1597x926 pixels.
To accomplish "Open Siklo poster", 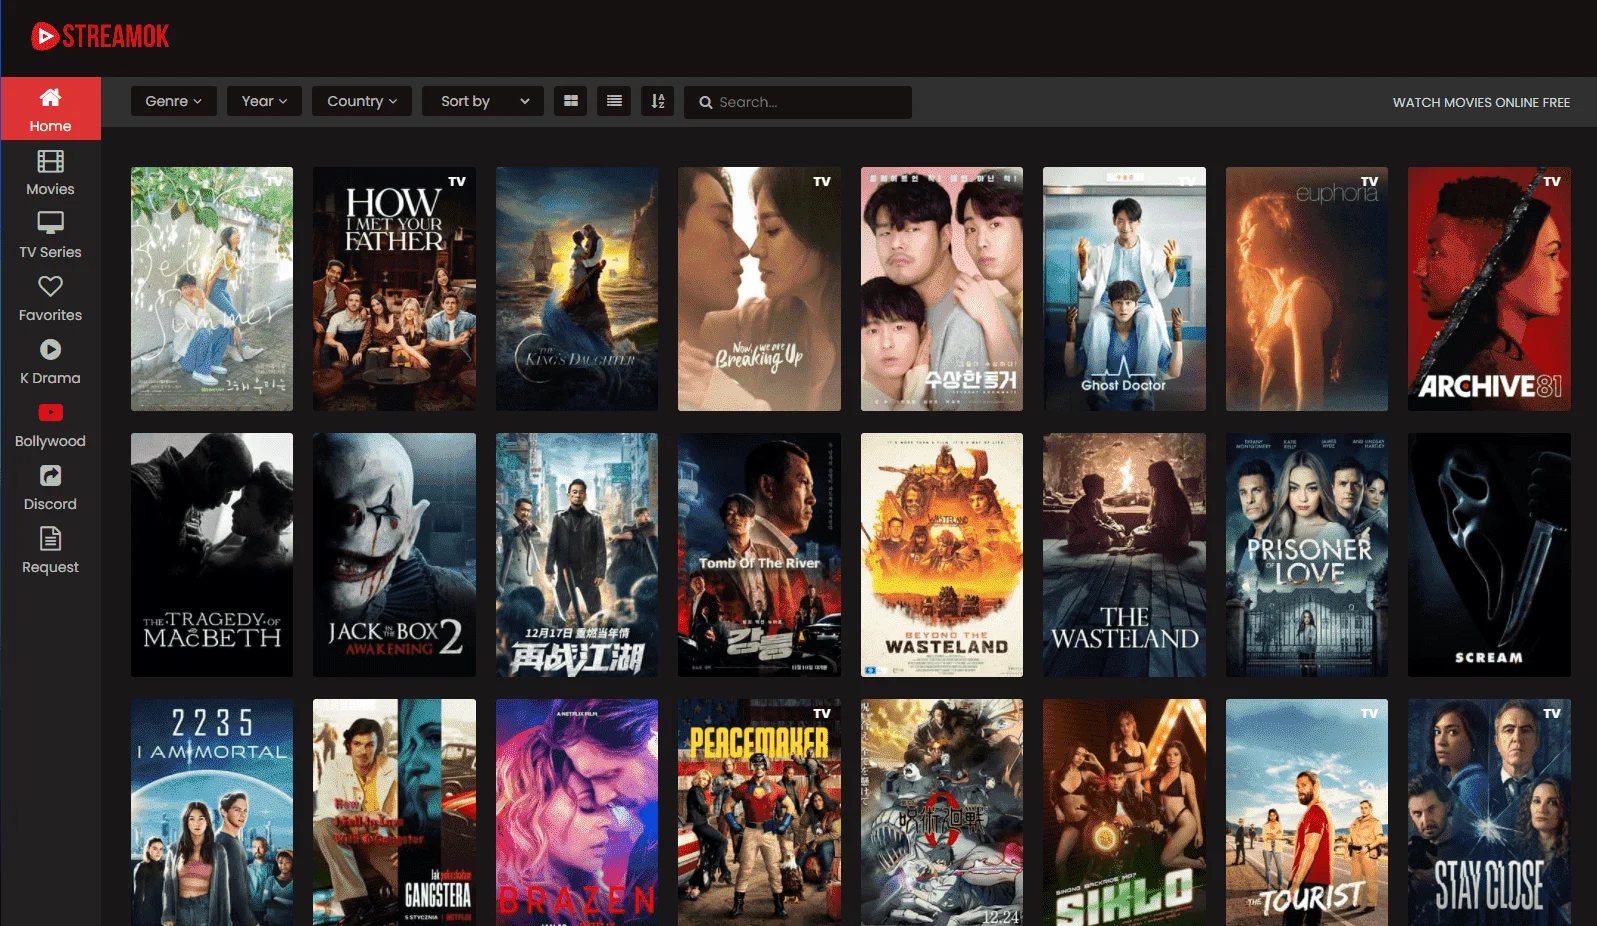I will 1124,812.
